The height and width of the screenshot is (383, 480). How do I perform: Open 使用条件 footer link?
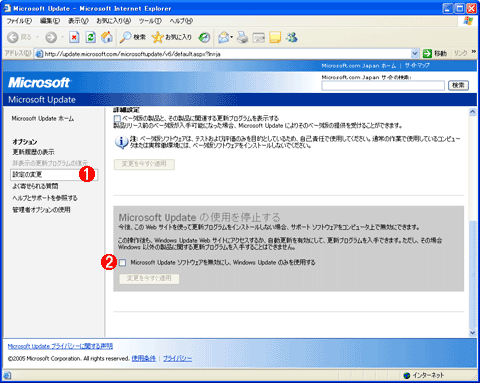tap(144, 359)
